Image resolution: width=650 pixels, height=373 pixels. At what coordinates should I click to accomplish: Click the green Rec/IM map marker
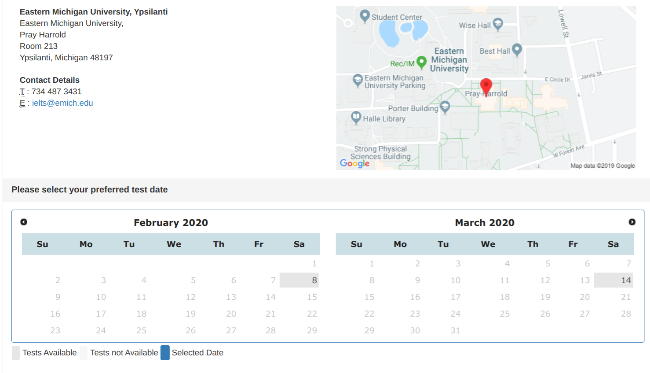pyautogui.click(x=422, y=62)
